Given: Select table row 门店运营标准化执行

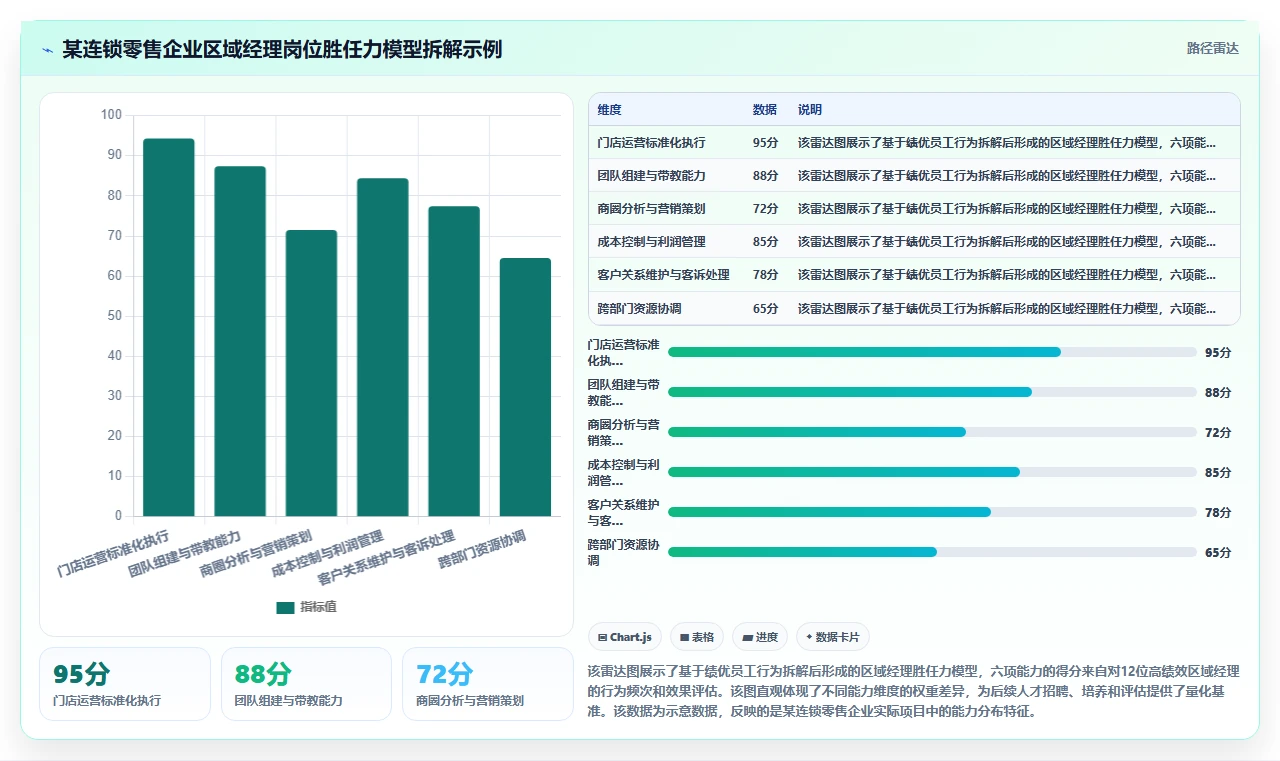Looking at the screenshot, I should click(x=914, y=143).
